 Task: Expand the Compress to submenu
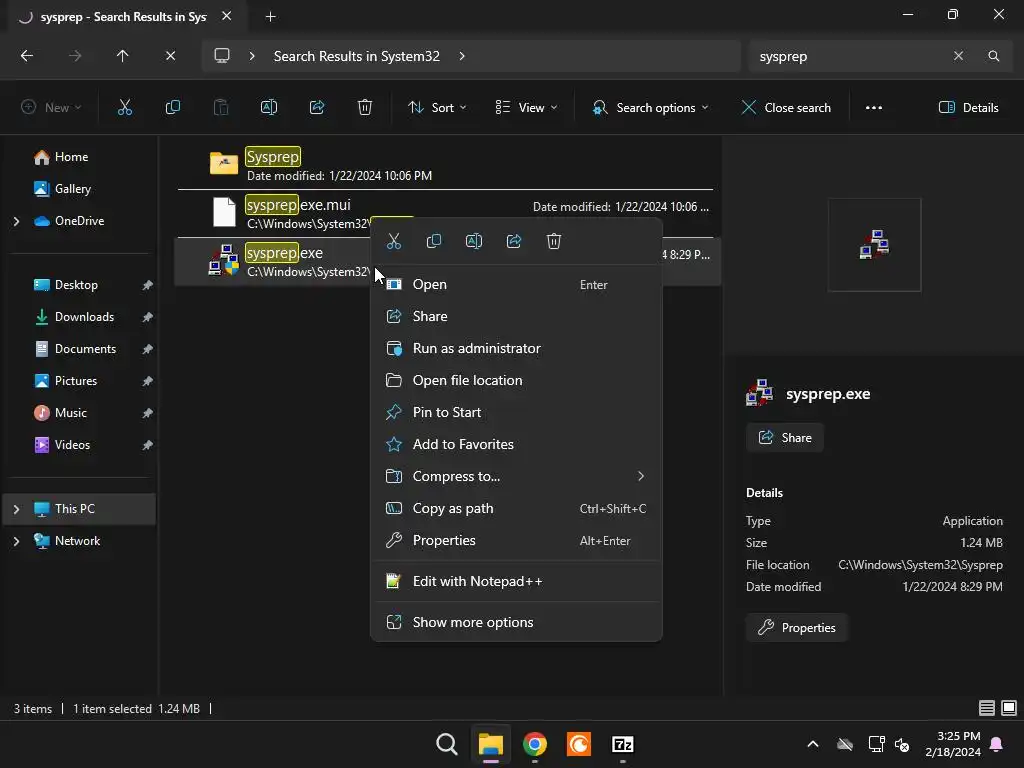[516, 476]
